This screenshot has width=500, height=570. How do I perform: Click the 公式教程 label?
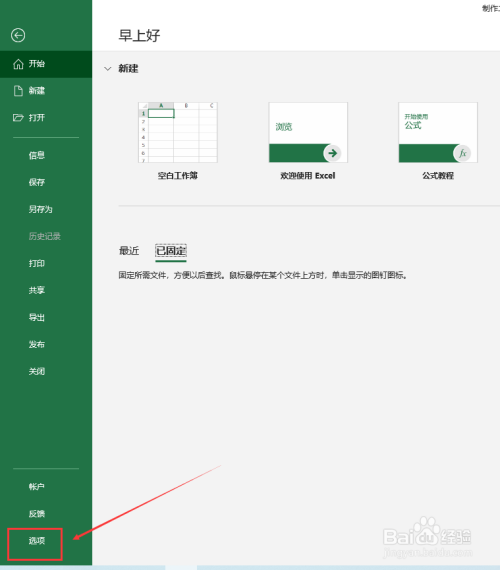click(x=438, y=176)
